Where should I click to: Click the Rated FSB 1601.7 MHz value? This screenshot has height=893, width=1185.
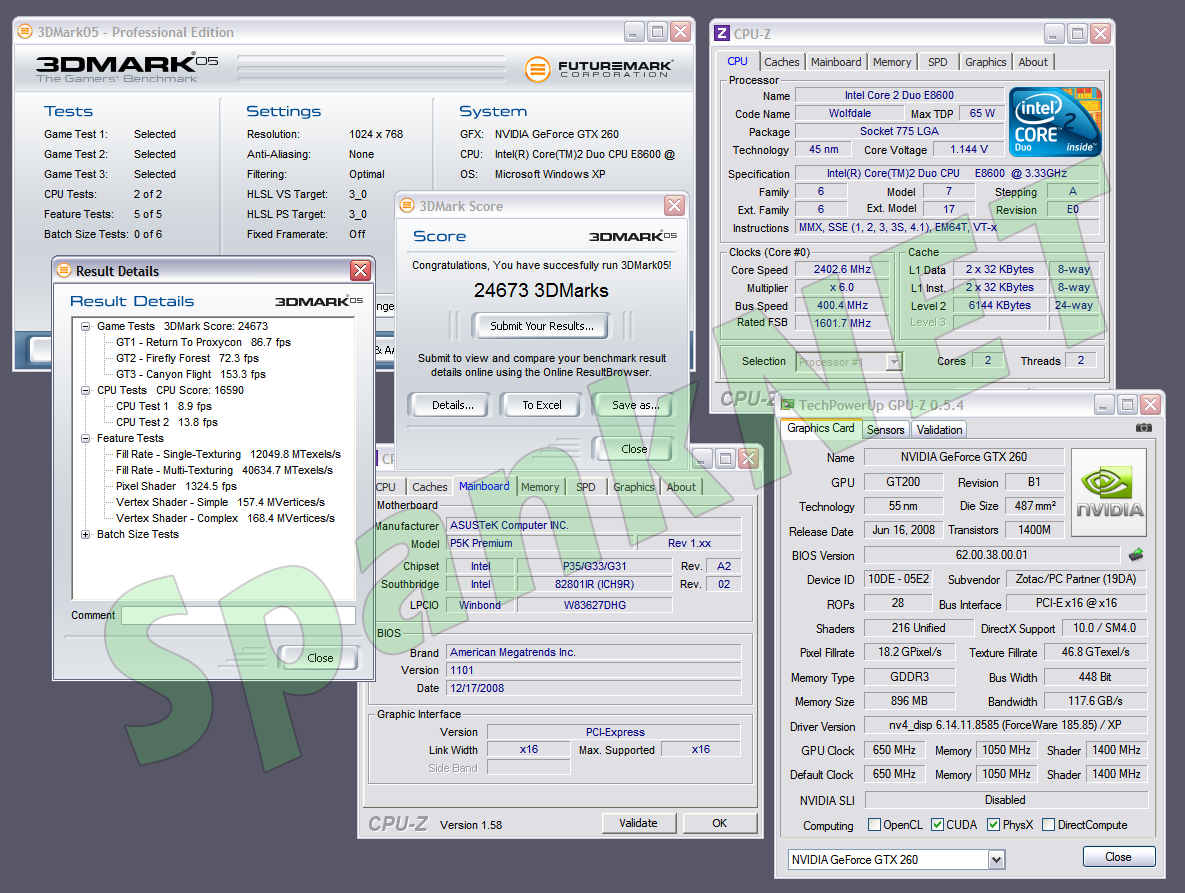coord(842,323)
